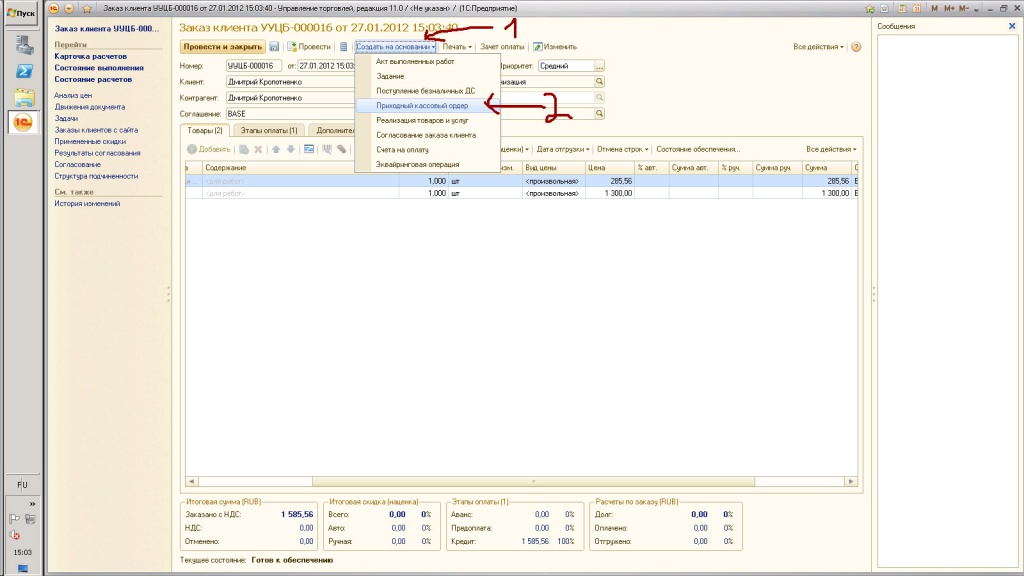Open the Печать dropdown
1024x576 pixels.
456,47
